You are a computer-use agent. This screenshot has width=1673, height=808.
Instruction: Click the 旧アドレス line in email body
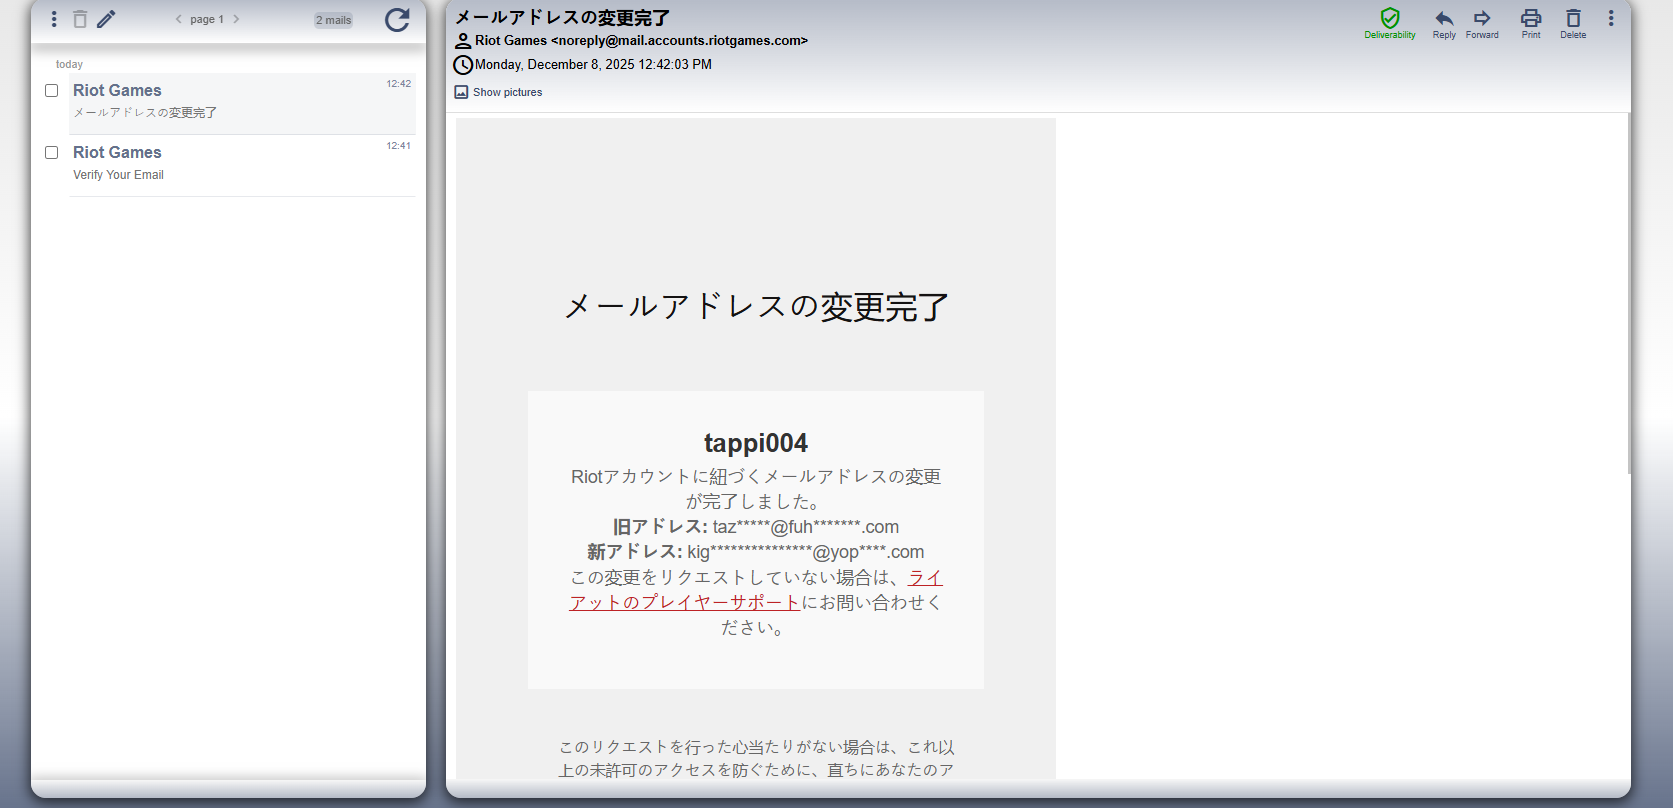click(x=756, y=527)
